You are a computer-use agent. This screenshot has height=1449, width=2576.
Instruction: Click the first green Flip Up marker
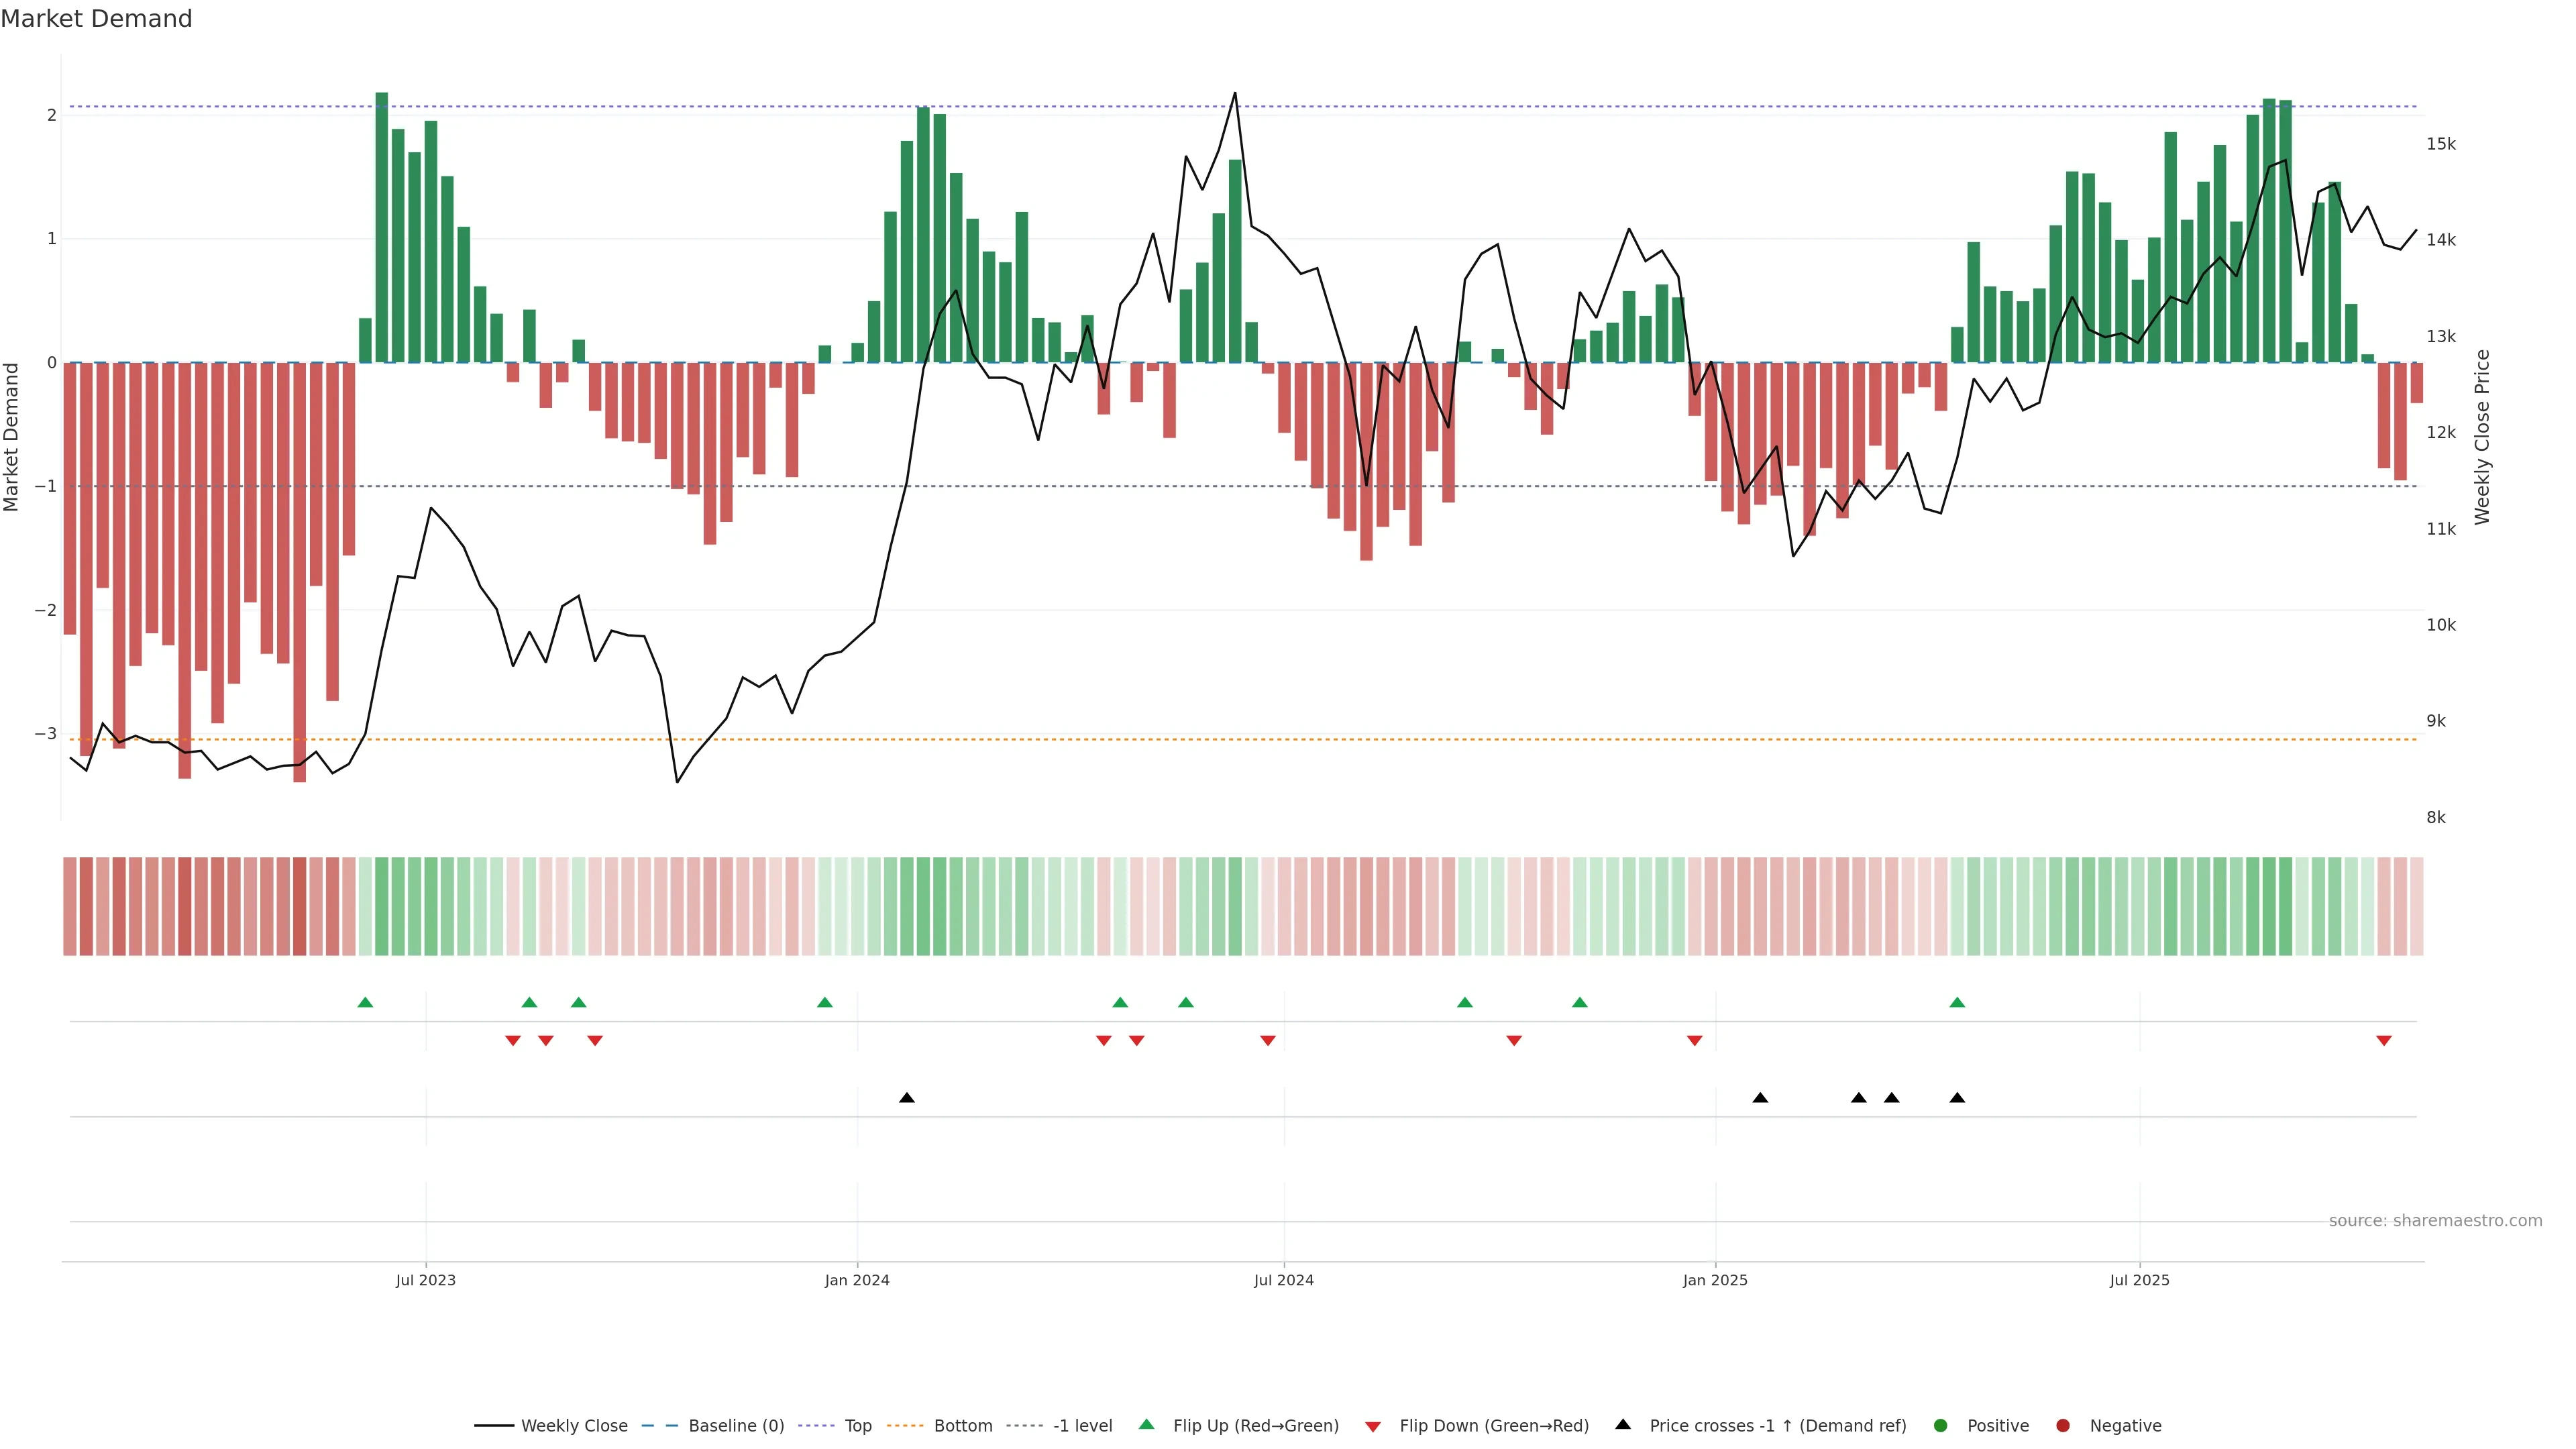tap(365, 1002)
